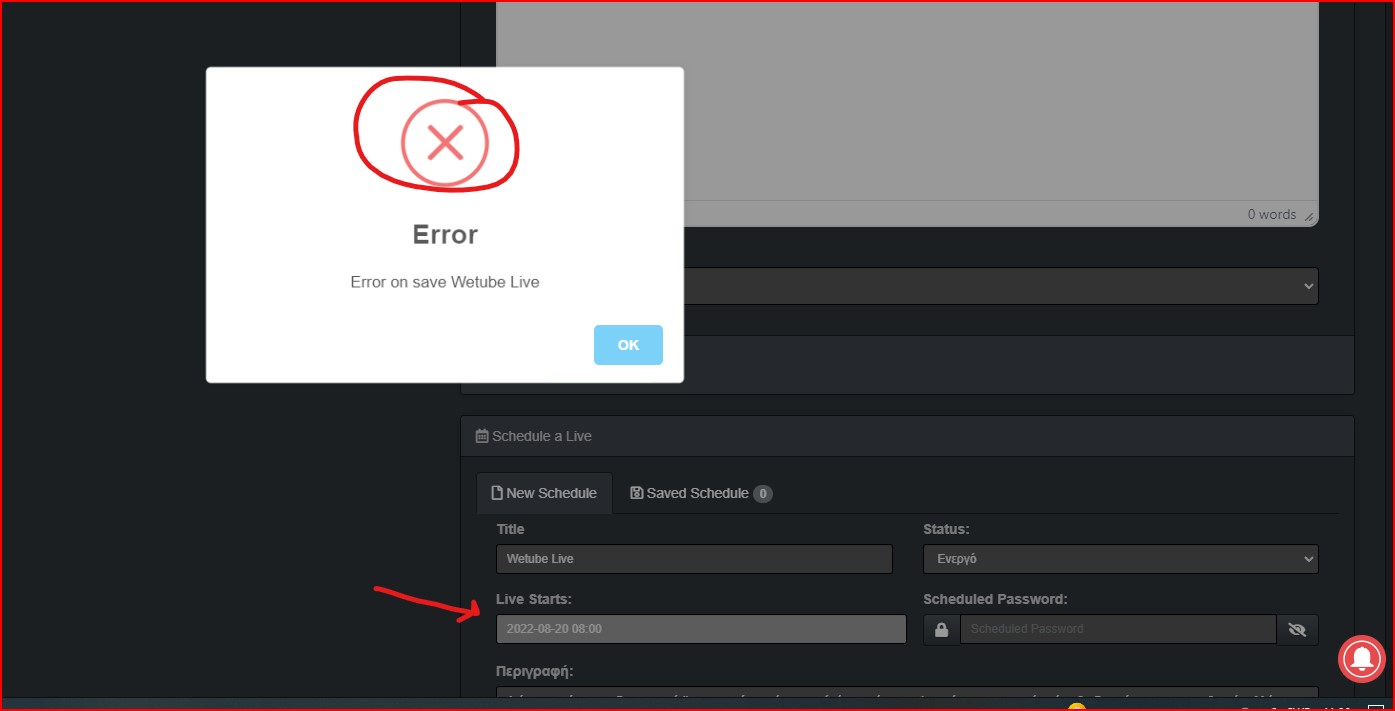Click the lock icon beside Scheduled Password

click(x=941, y=629)
